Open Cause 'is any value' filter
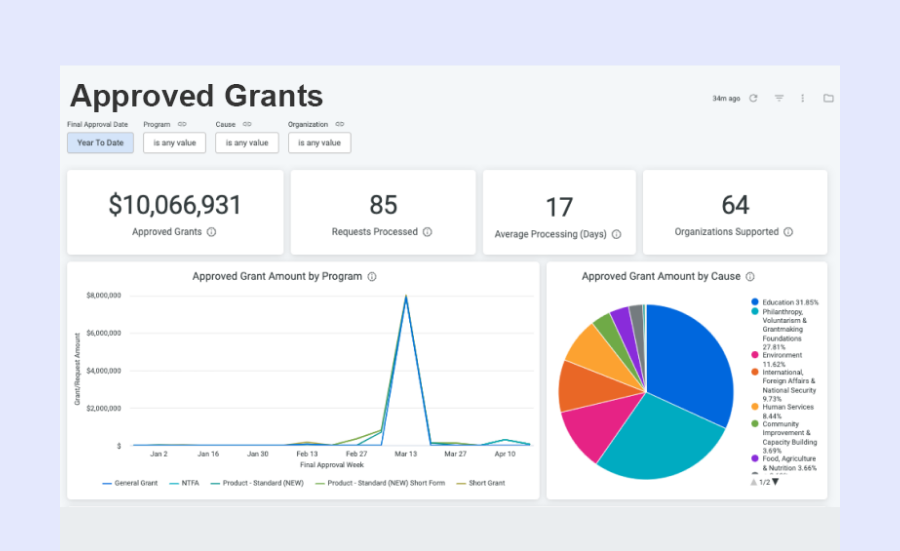The image size is (900, 551). [x=247, y=143]
